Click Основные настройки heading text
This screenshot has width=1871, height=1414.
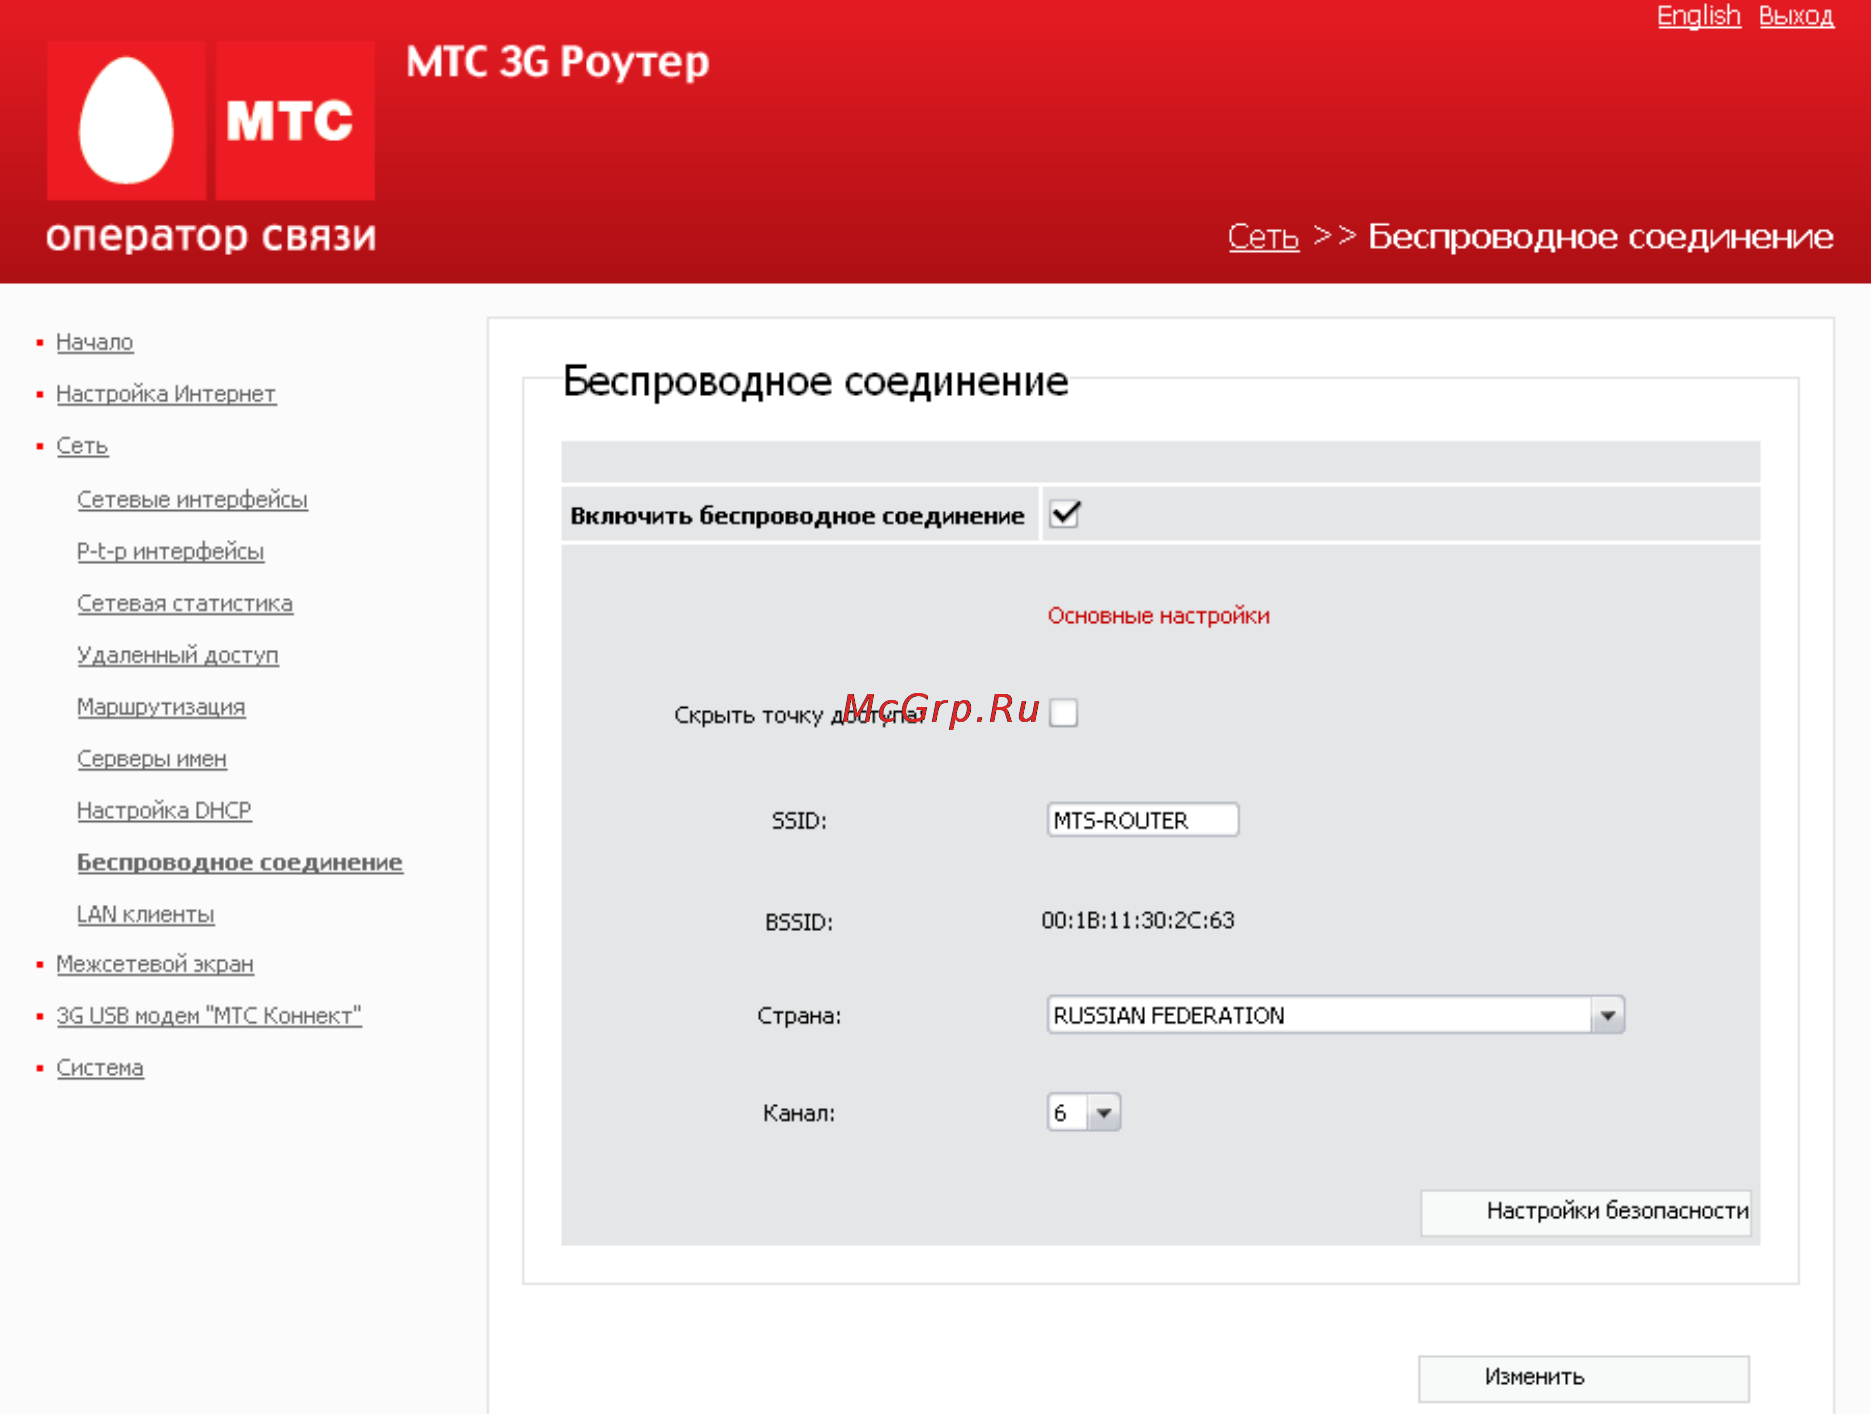pos(1159,616)
